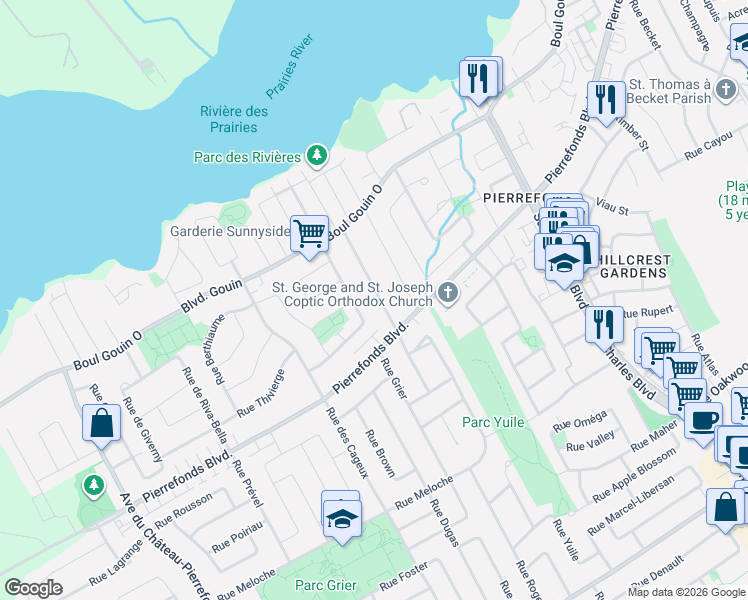The image size is (748, 600).
Task: Open the restaurant marker by the river on Boul Gouin
Action: [478, 80]
